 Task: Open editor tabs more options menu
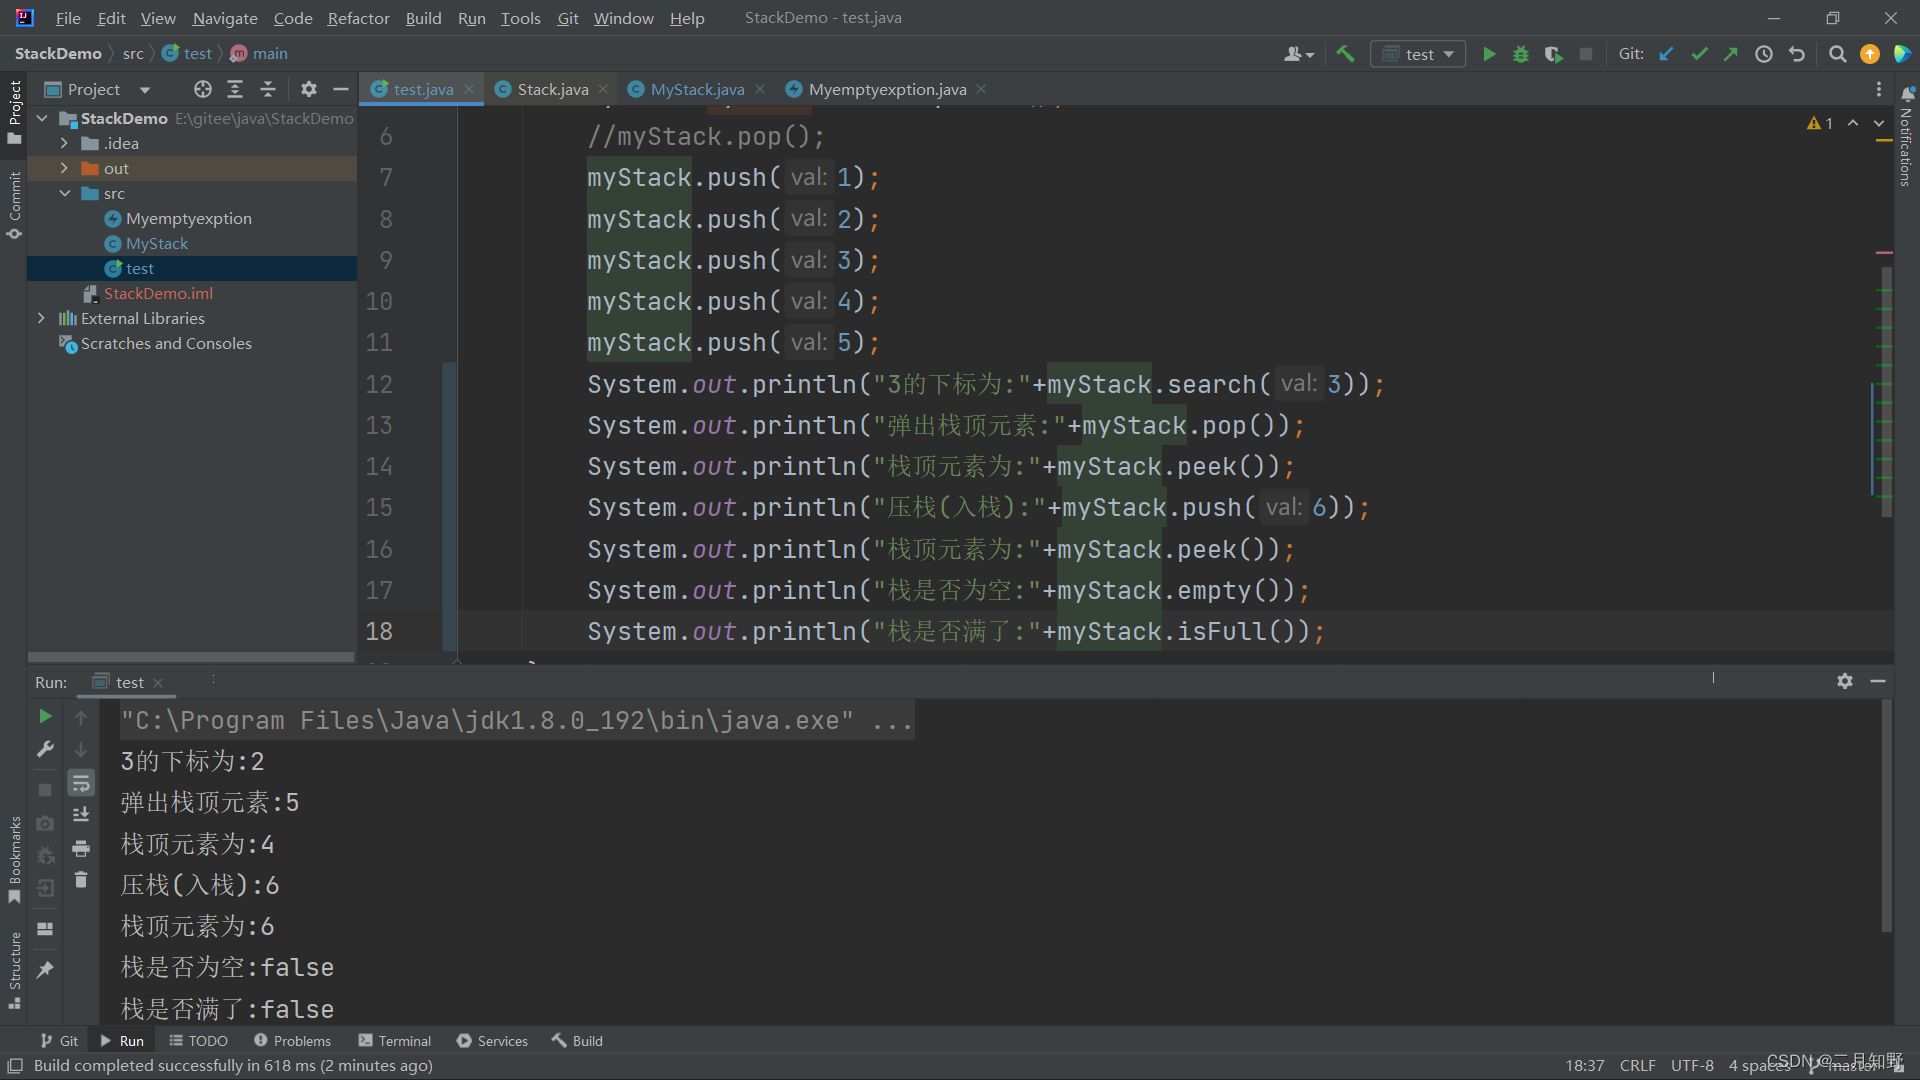1879,89
